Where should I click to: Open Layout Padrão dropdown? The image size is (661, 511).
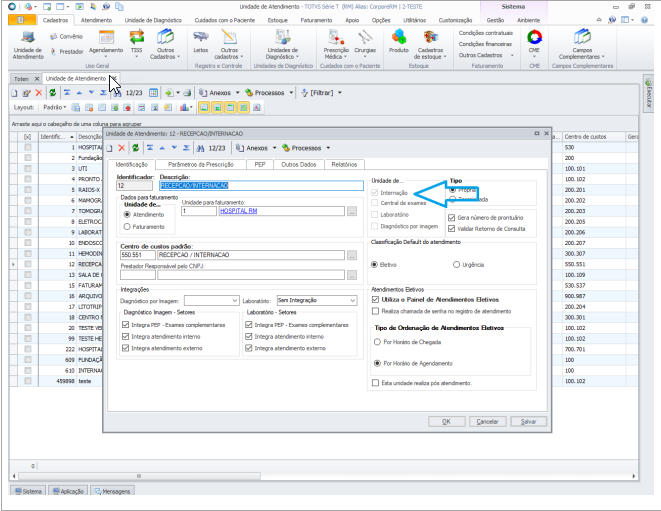[x=54, y=108]
